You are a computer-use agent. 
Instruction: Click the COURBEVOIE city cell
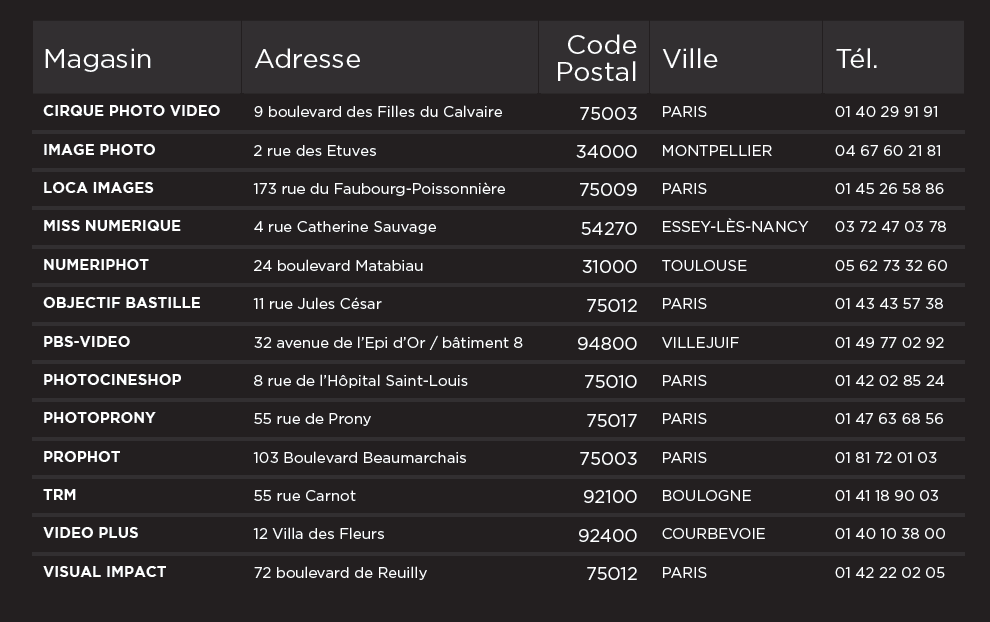tap(713, 534)
